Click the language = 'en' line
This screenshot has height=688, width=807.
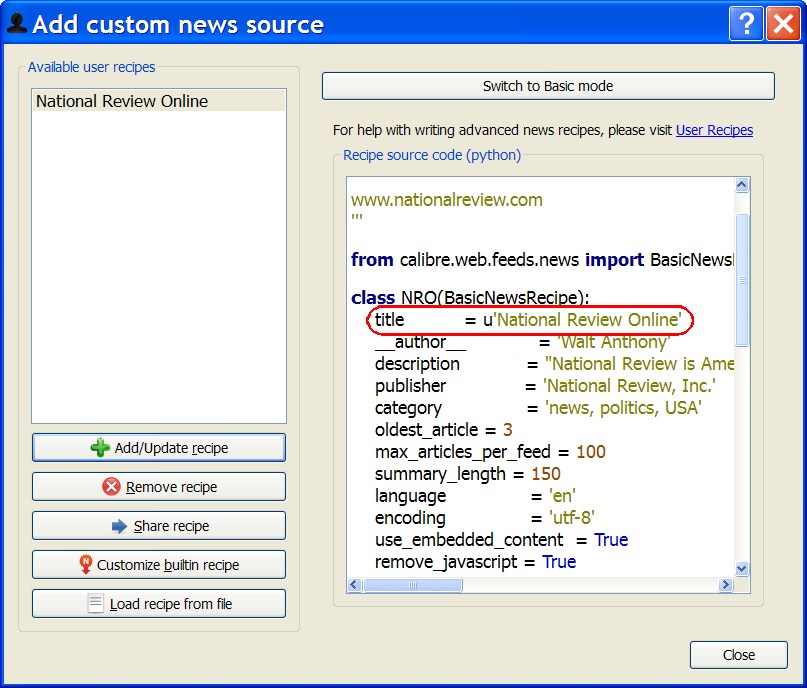point(475,496)
